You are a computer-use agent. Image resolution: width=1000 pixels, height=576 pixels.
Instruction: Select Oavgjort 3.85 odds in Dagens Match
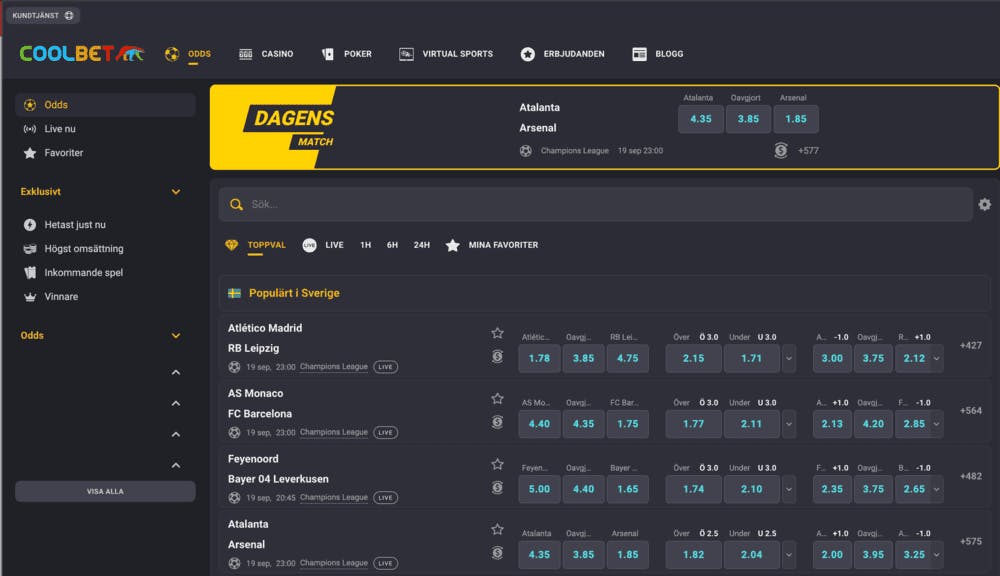[748, 119]
